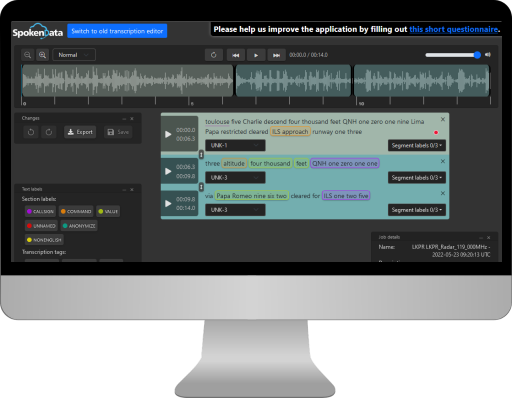The width and height of the screenshot is (512, 398).
Task: Toggle the ANONYMIZE section label
Action: (79, 226)
